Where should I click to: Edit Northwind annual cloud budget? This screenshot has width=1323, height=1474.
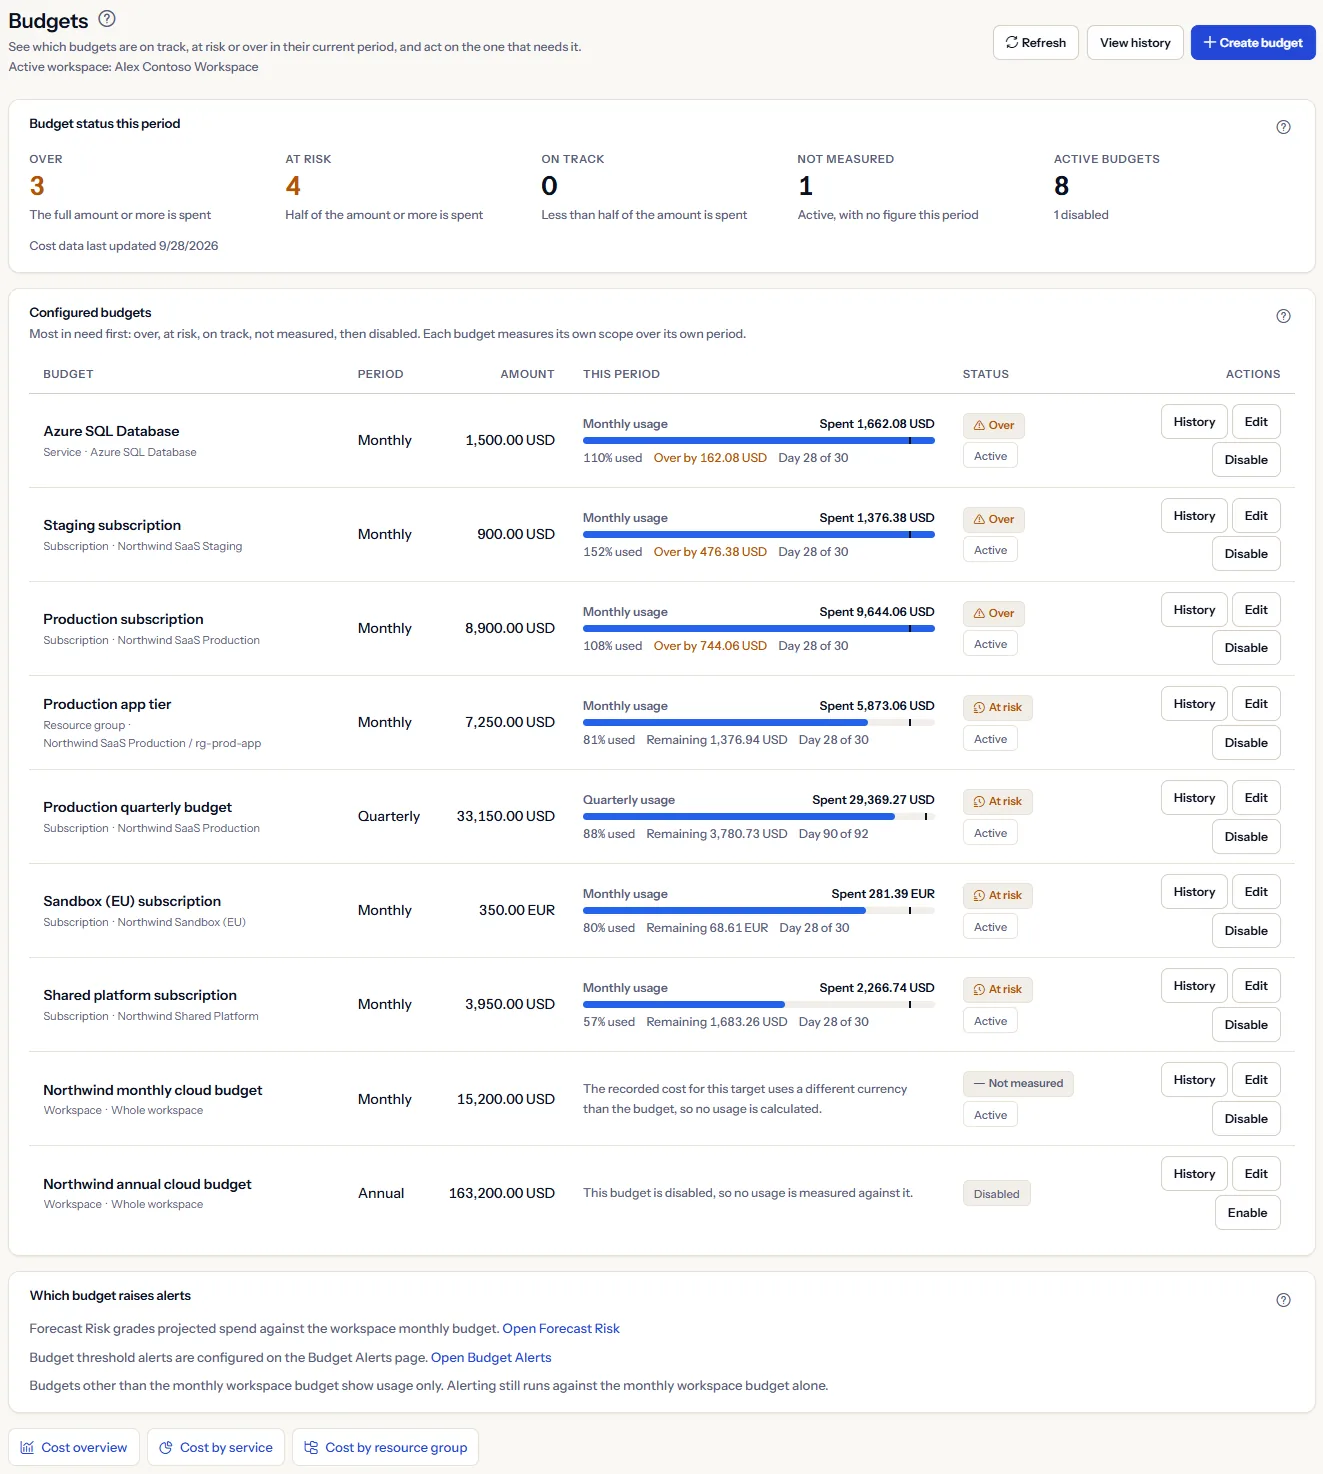click(1256, 1174)
